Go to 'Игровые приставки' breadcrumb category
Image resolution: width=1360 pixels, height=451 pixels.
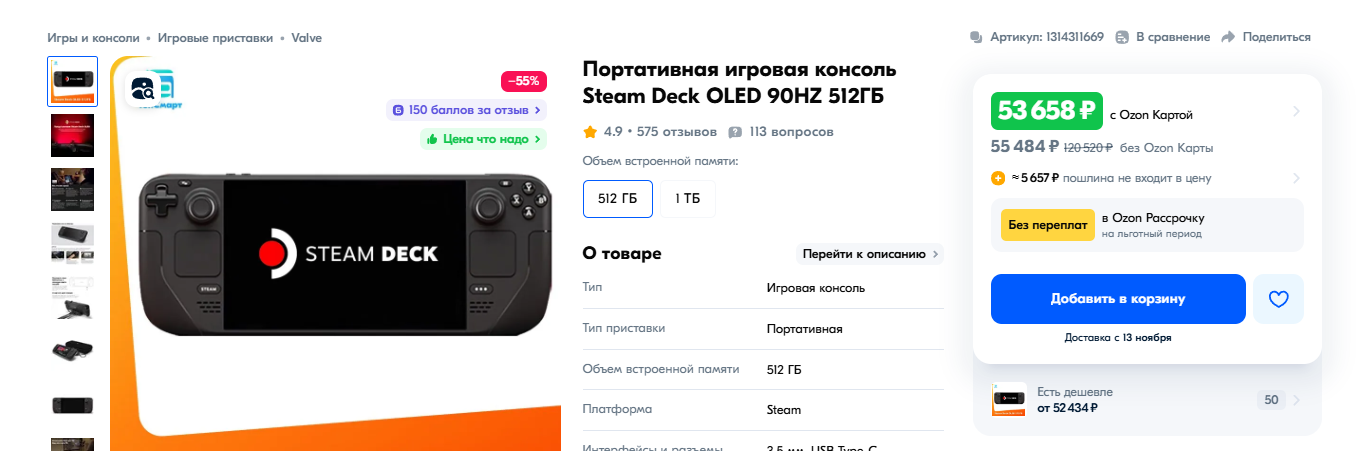click(215, 37)
